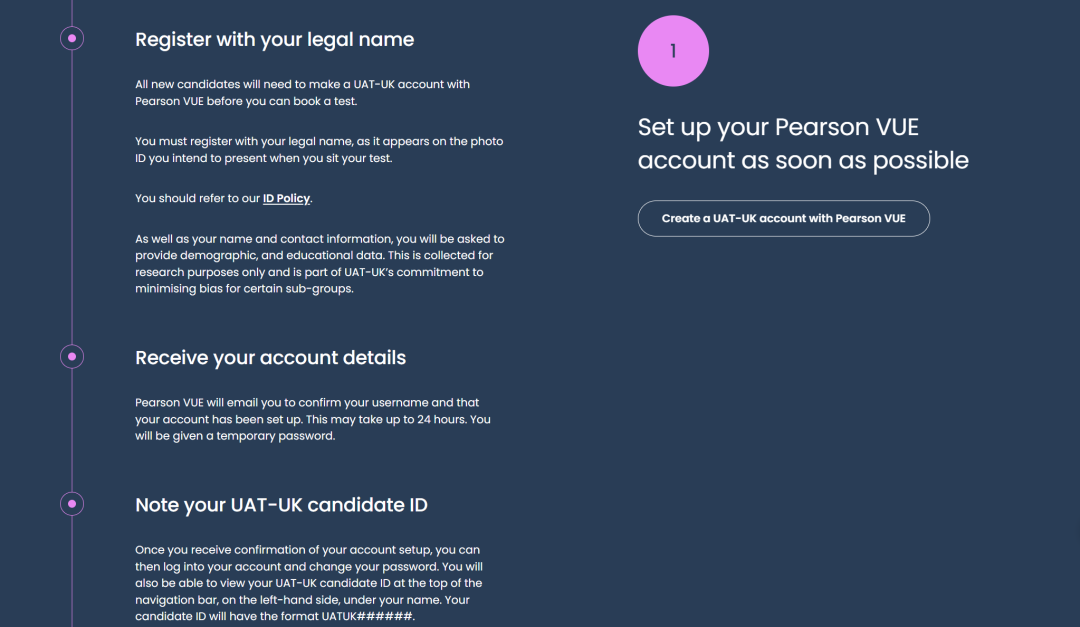
Task: Click the Set up your Pearson VUE account heading
Action: point(803,143)
